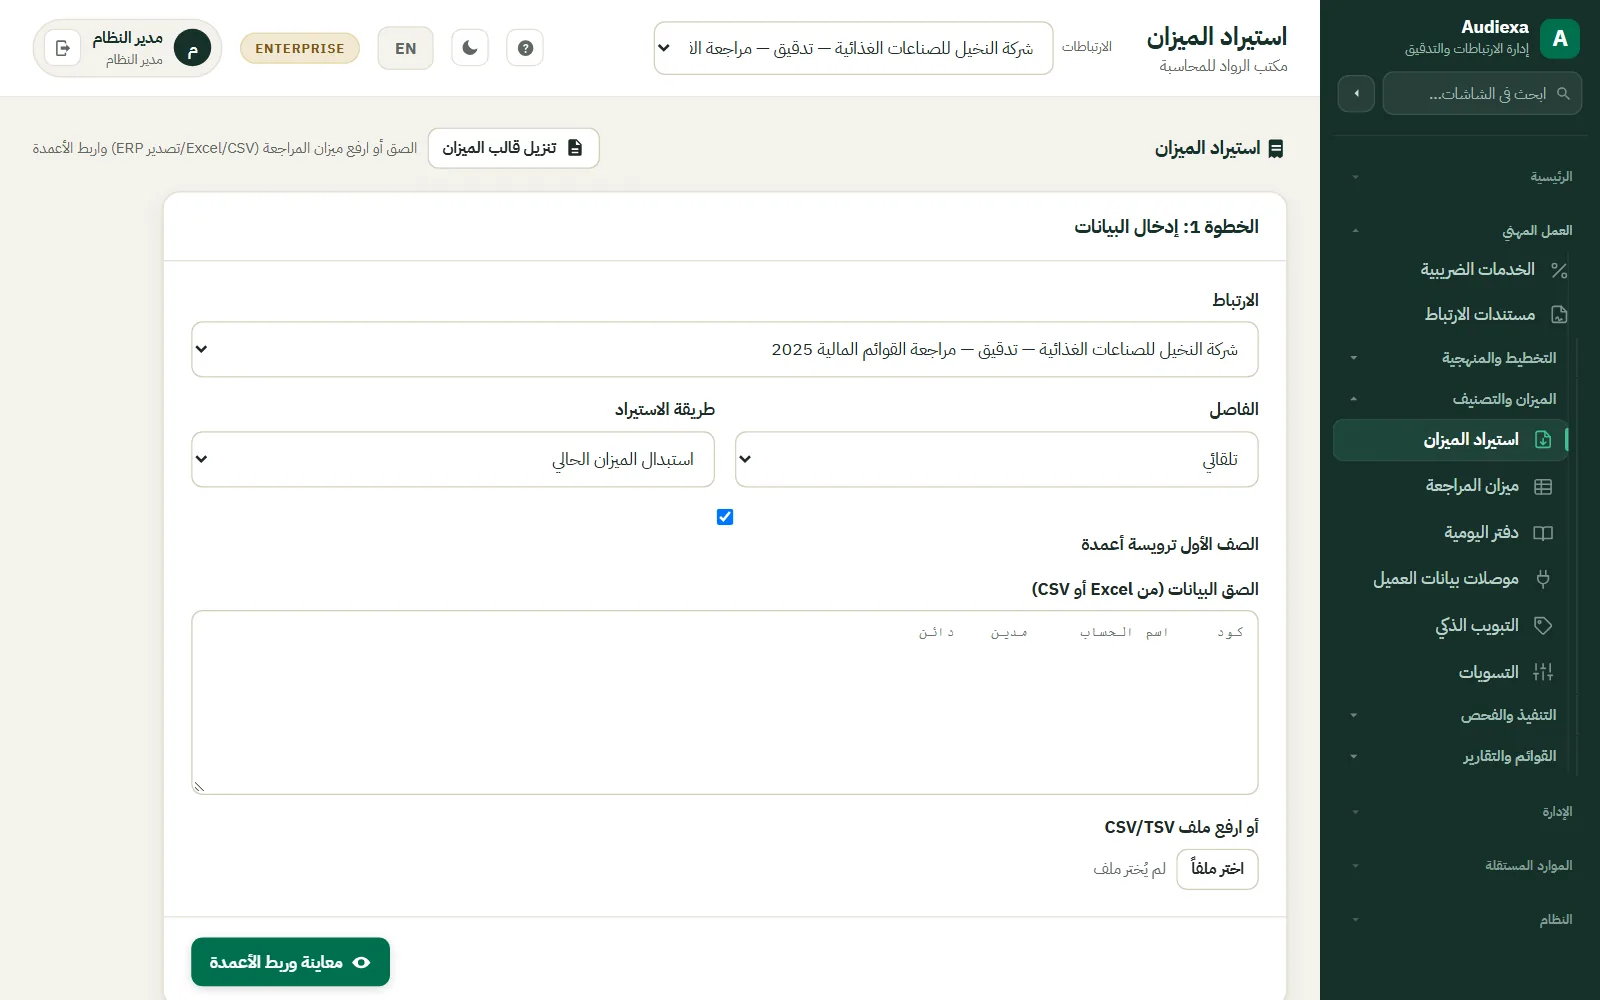Screen dimensions: 1600x1000
Task: Collapse the الميزان والتصنيف group
Action: pyautogui.click(x=1455, y=399)
